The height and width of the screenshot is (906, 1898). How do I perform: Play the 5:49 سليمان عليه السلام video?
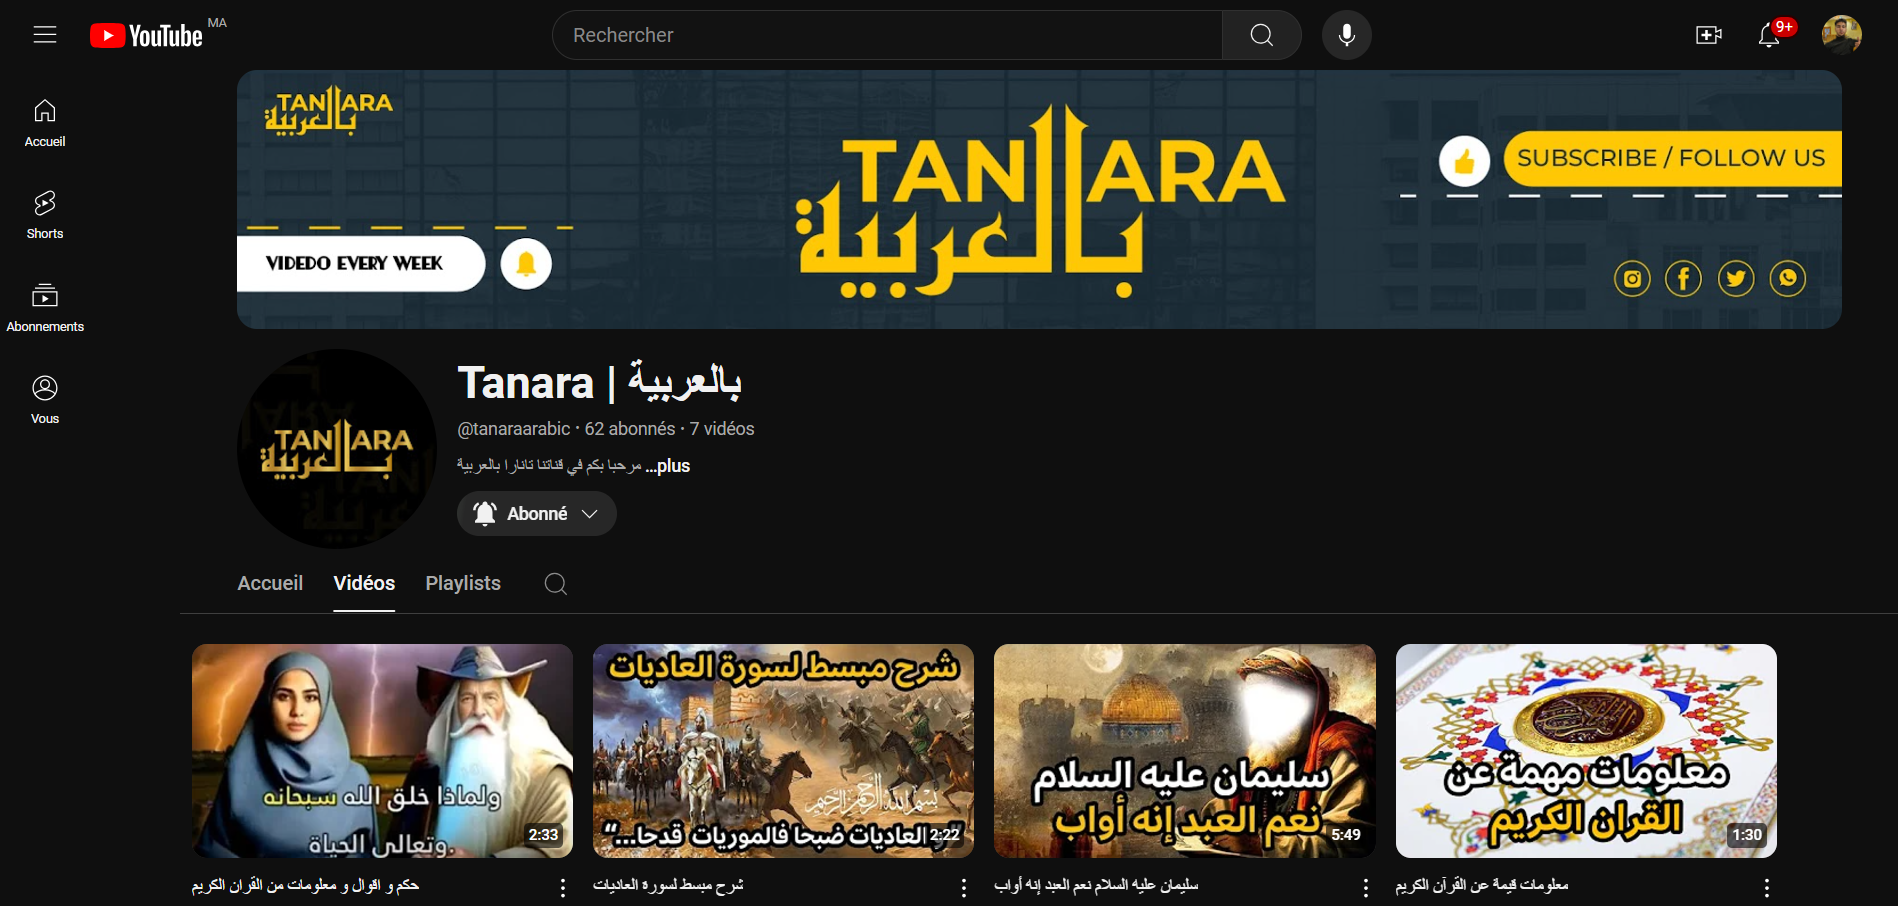tap(1184, 750)
